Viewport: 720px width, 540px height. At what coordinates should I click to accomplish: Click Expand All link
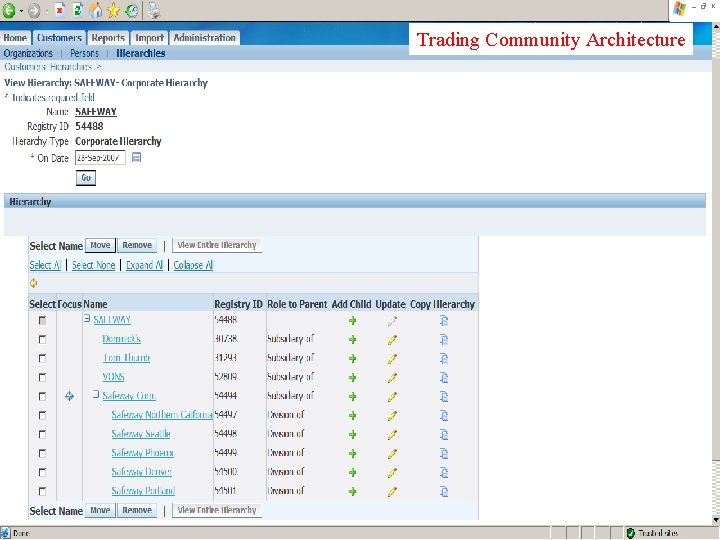(x=145, y=265)
